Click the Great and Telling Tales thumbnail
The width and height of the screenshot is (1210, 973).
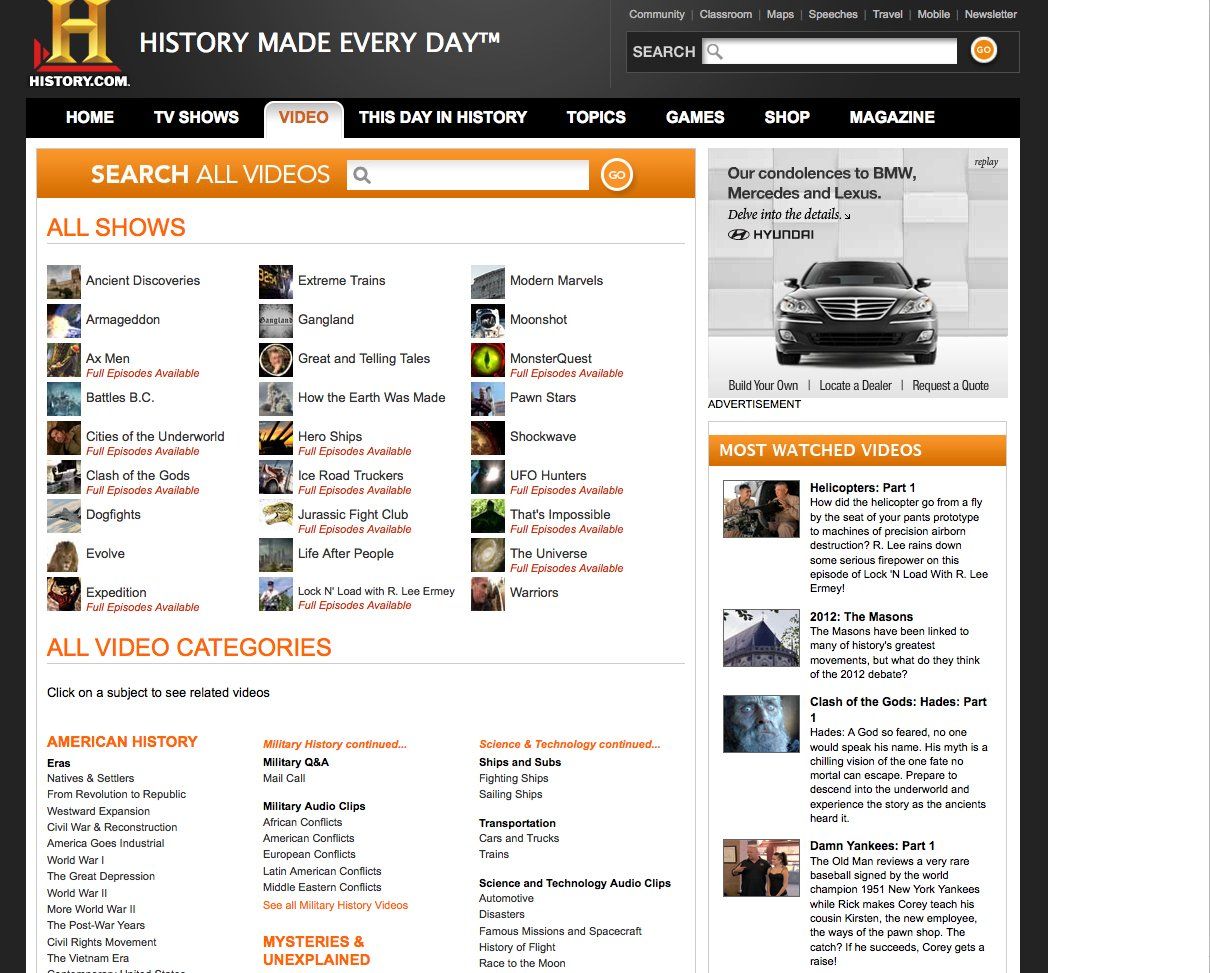pos(276,360)
